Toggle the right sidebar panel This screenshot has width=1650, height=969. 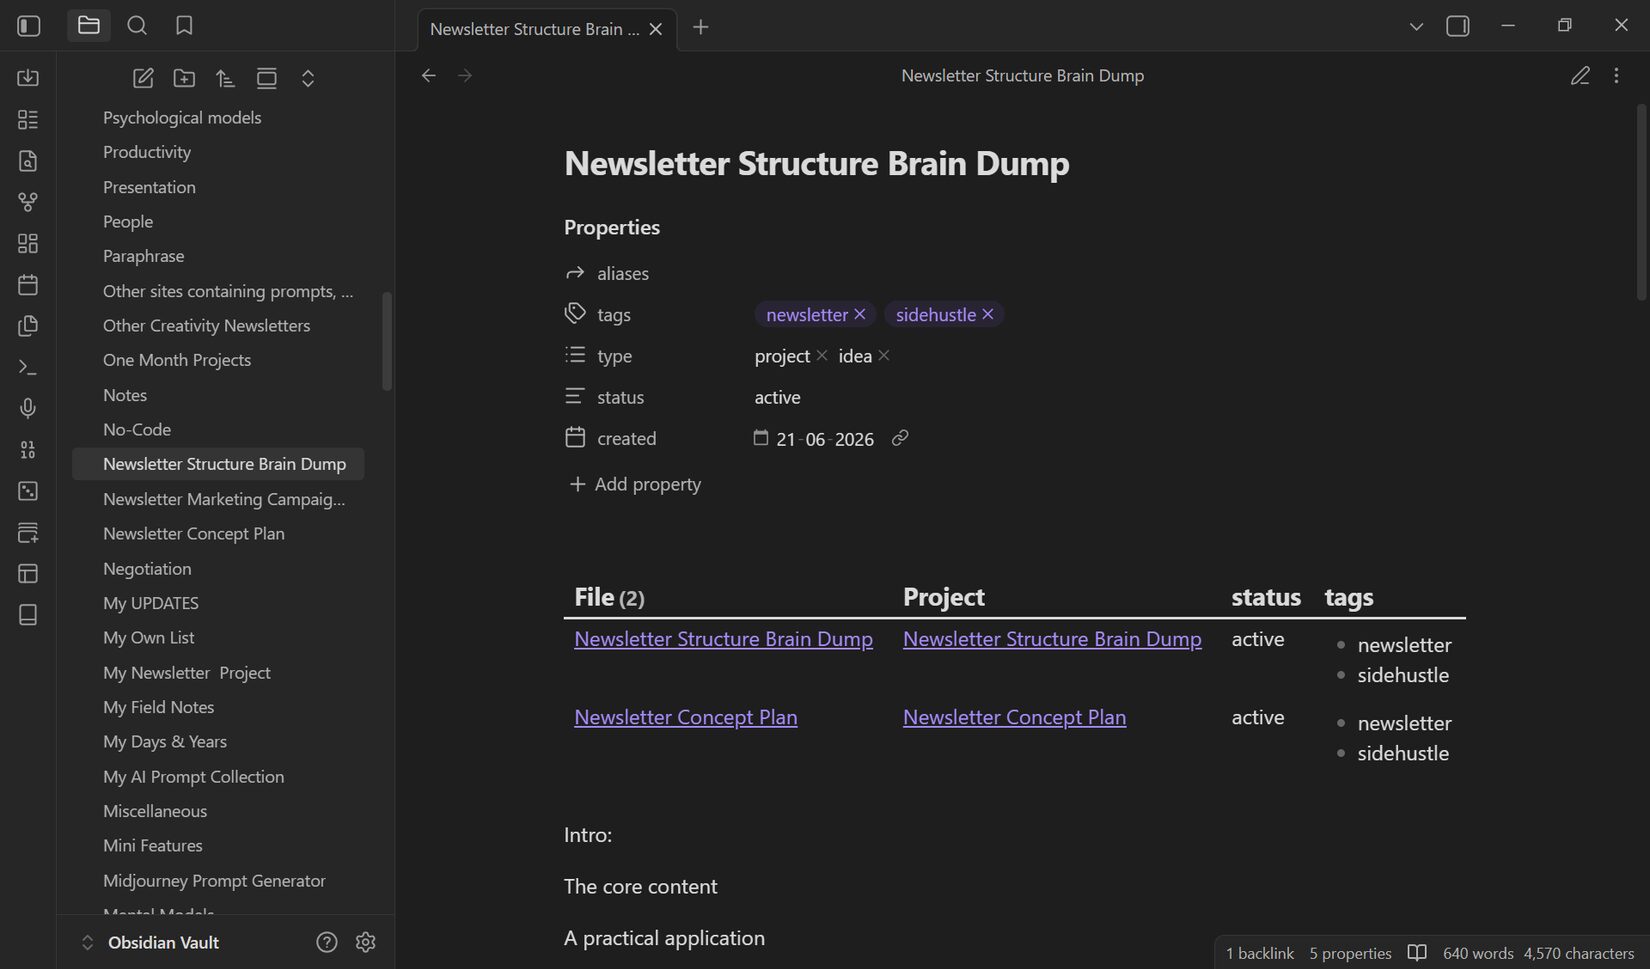(x=1458, y=26)
